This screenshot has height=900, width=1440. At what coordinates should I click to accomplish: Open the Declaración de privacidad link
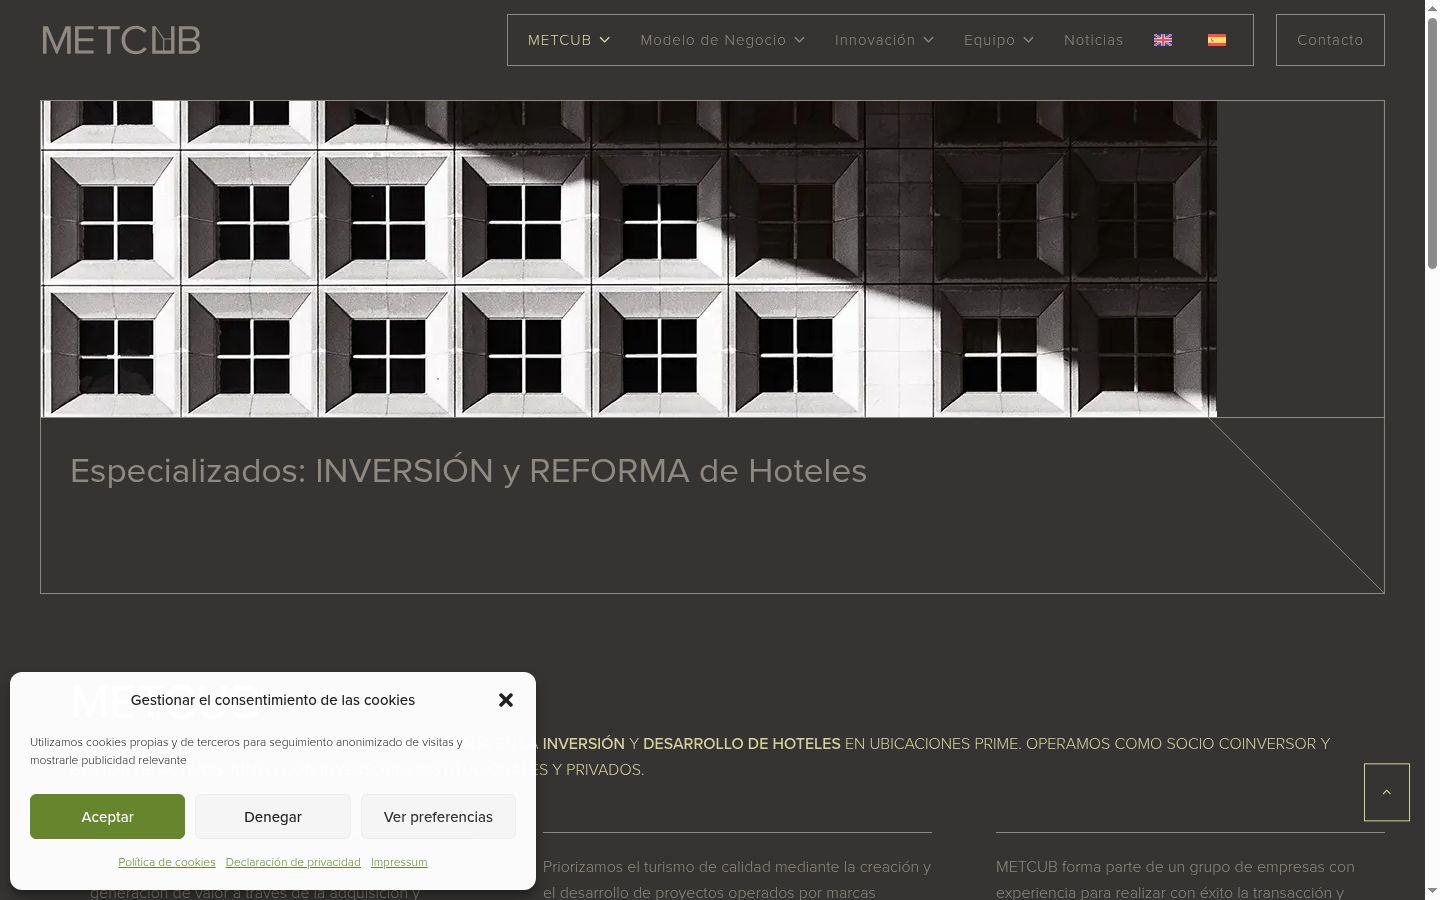[x=293, y=862]
